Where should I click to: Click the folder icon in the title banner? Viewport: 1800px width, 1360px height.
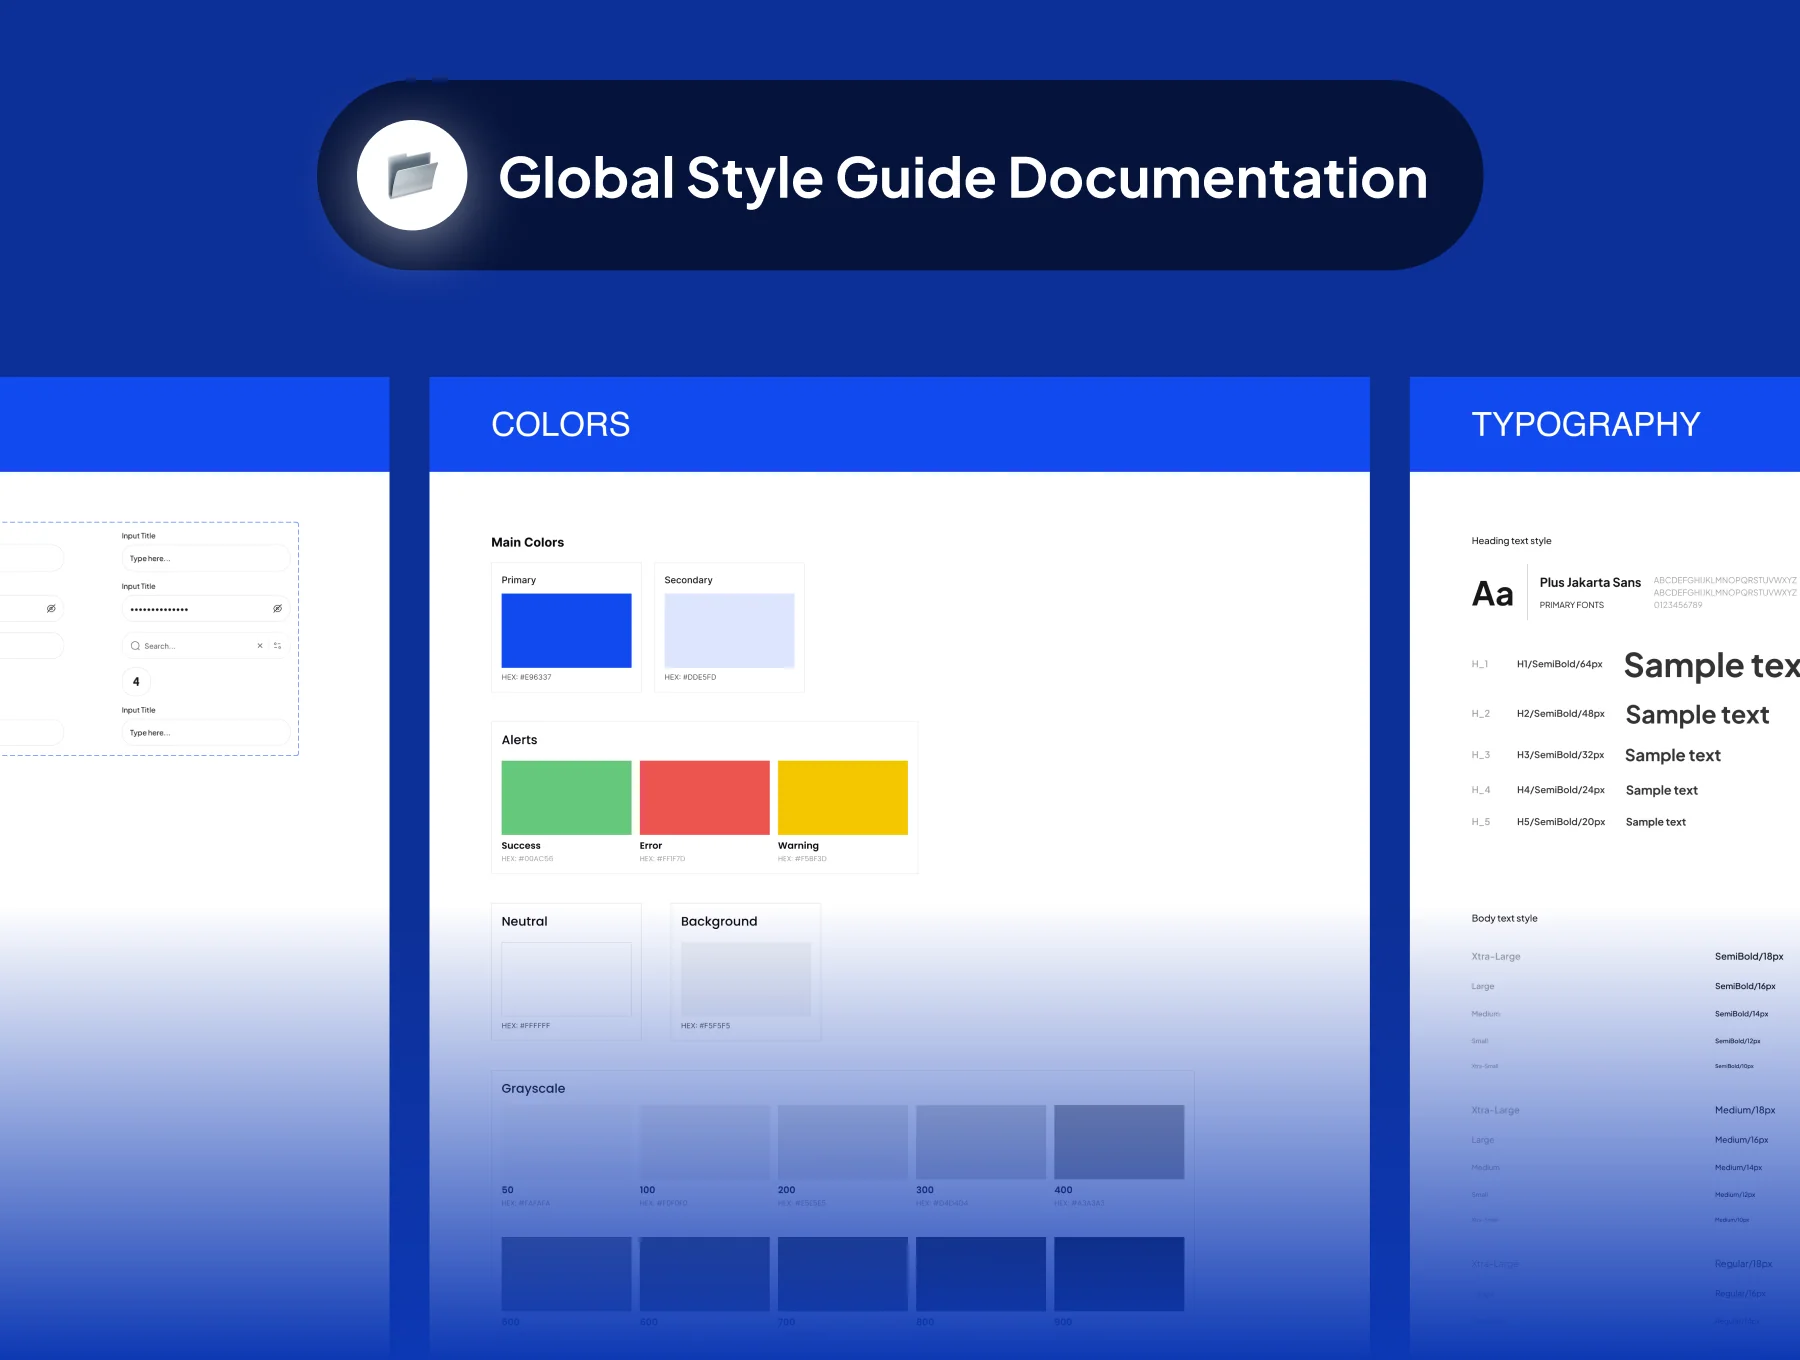[413, 175]
